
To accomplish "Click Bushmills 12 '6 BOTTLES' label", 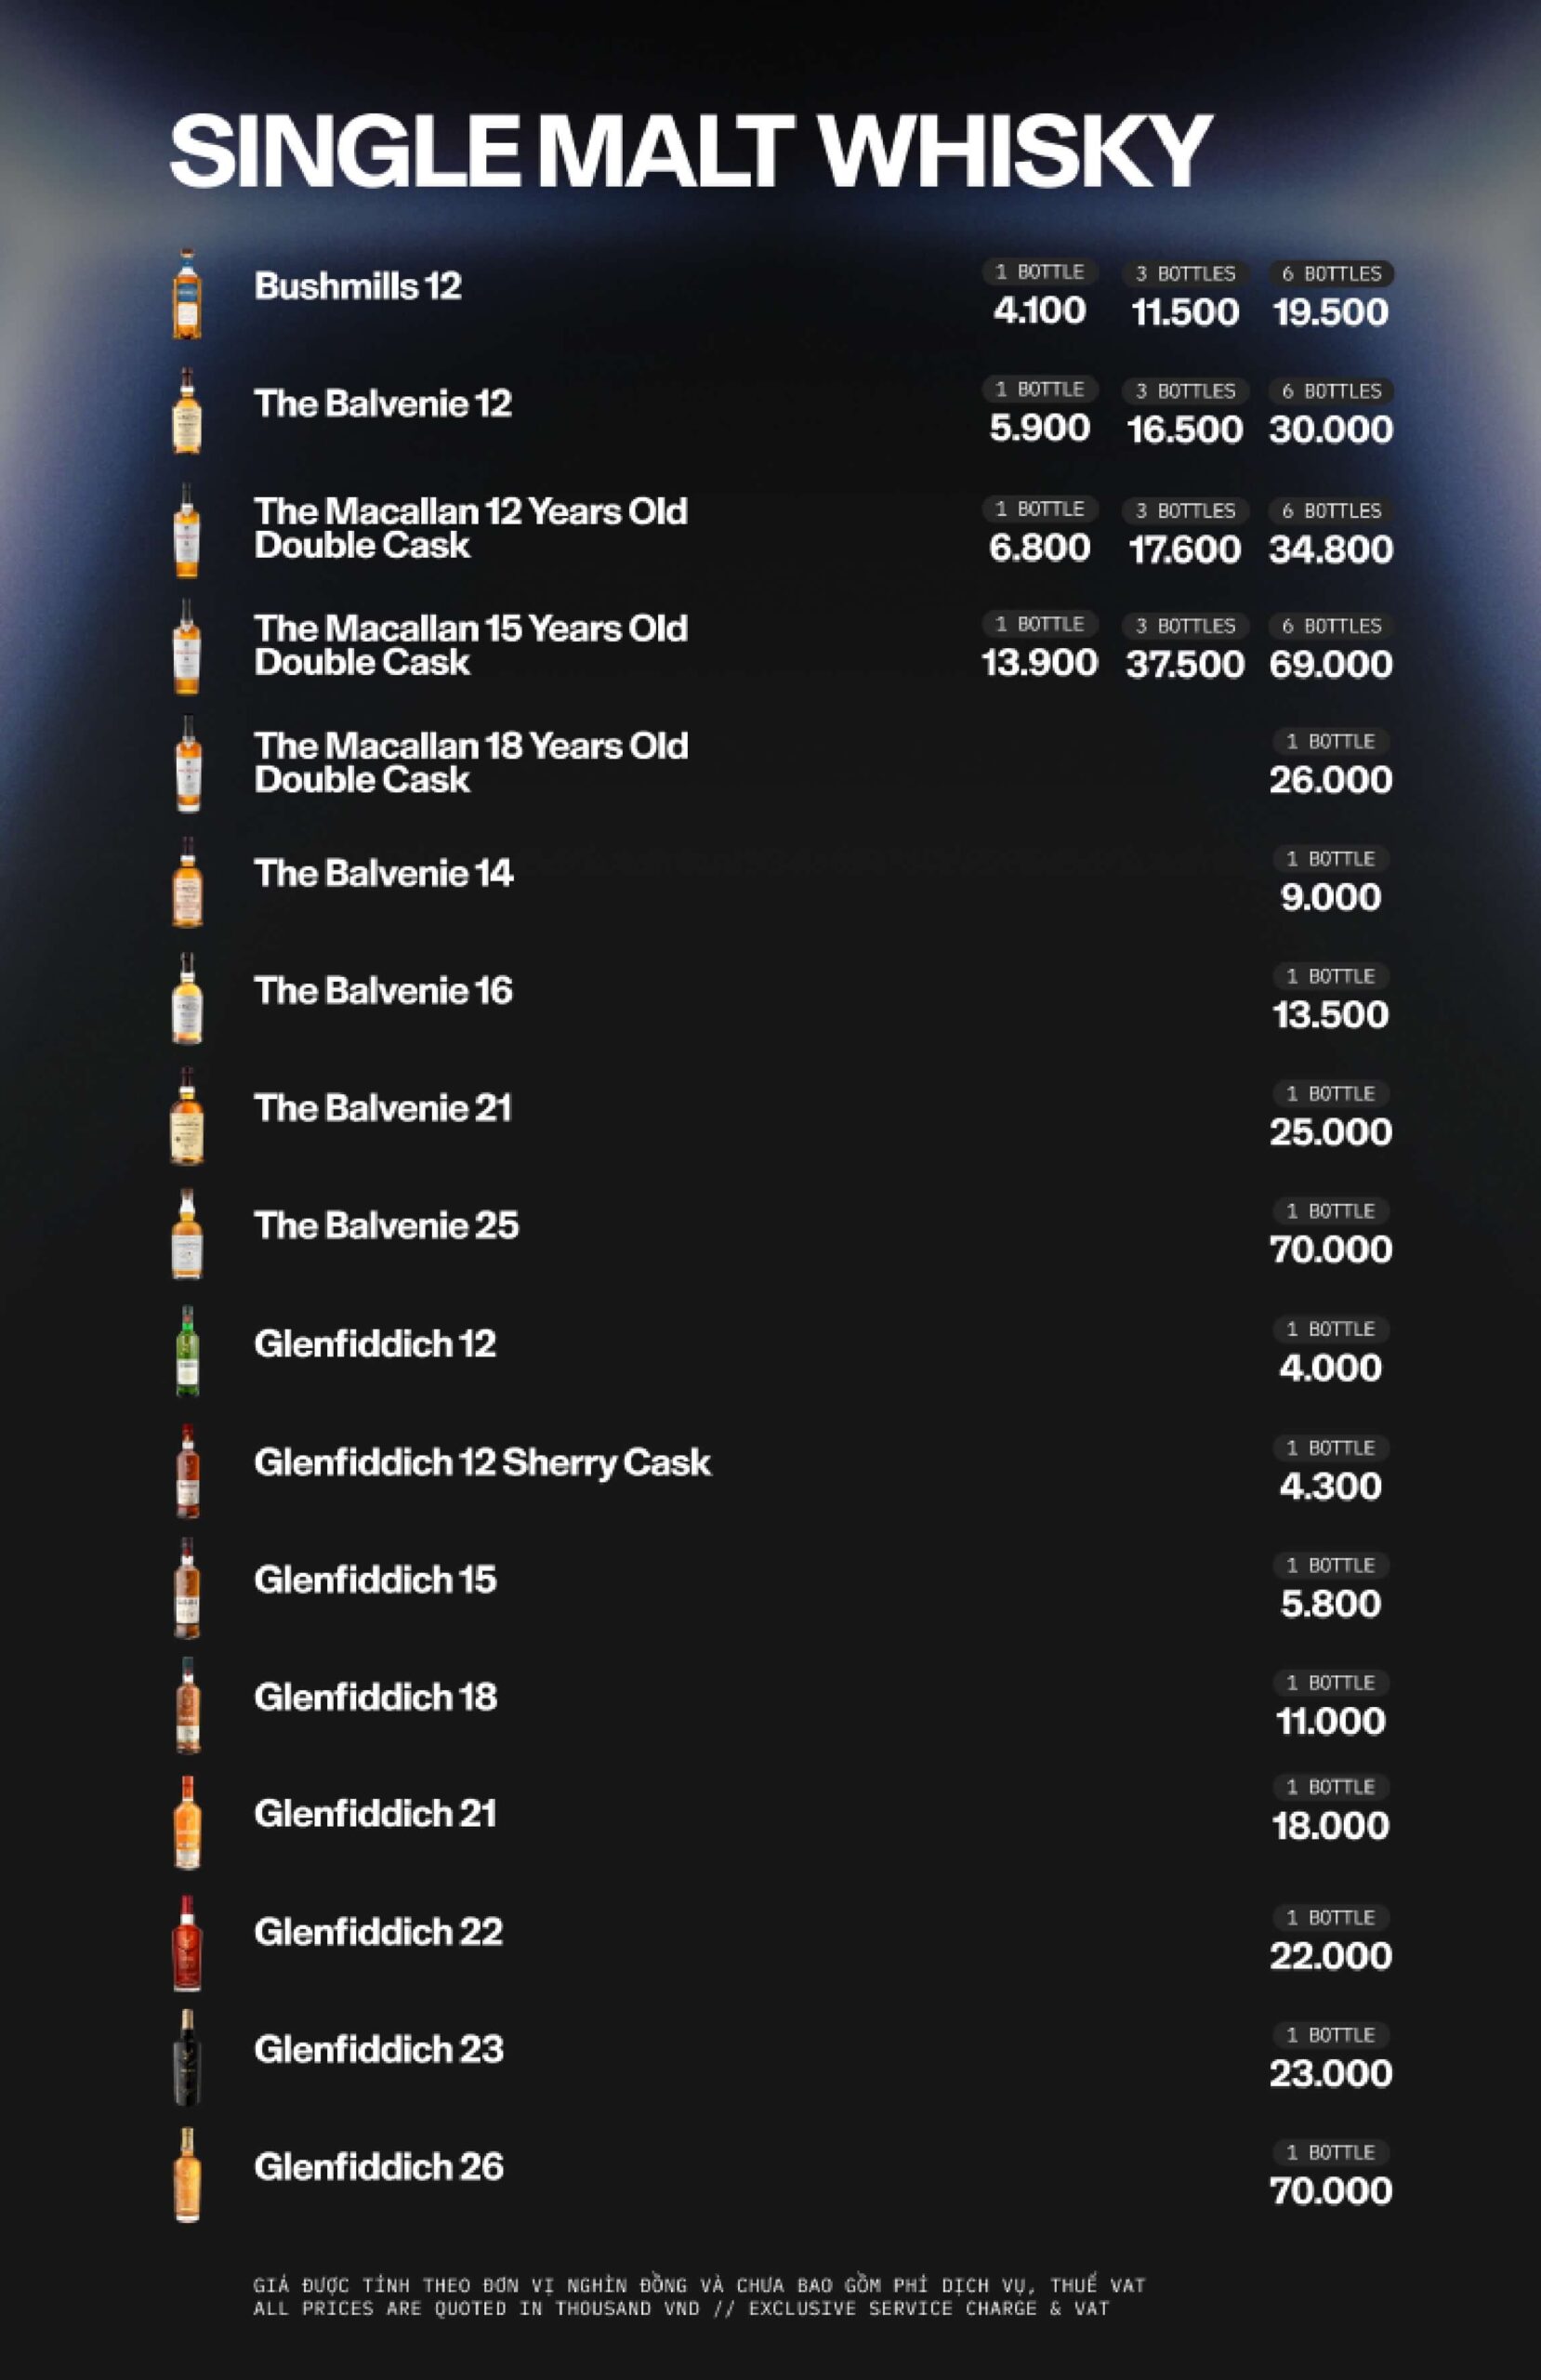I will pos(1331,273).
